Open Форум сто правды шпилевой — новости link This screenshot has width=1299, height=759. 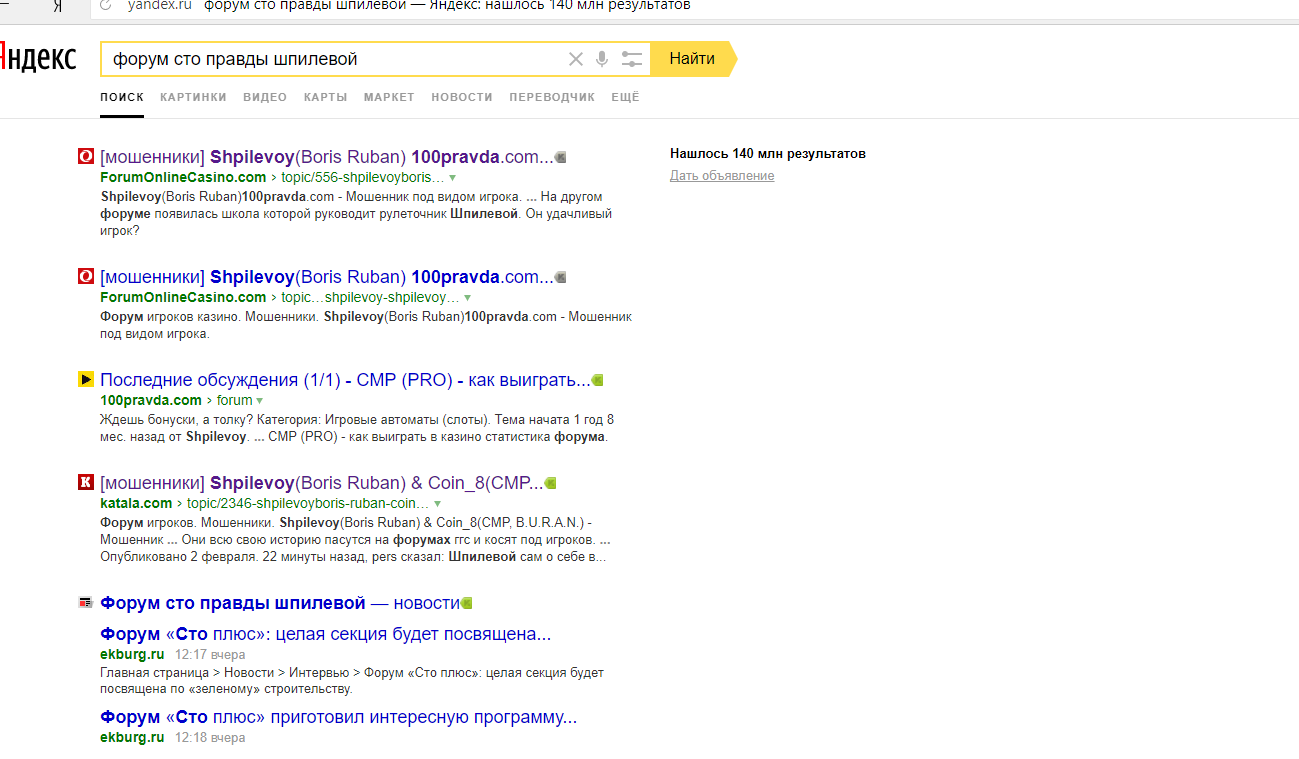pos(280,603)
